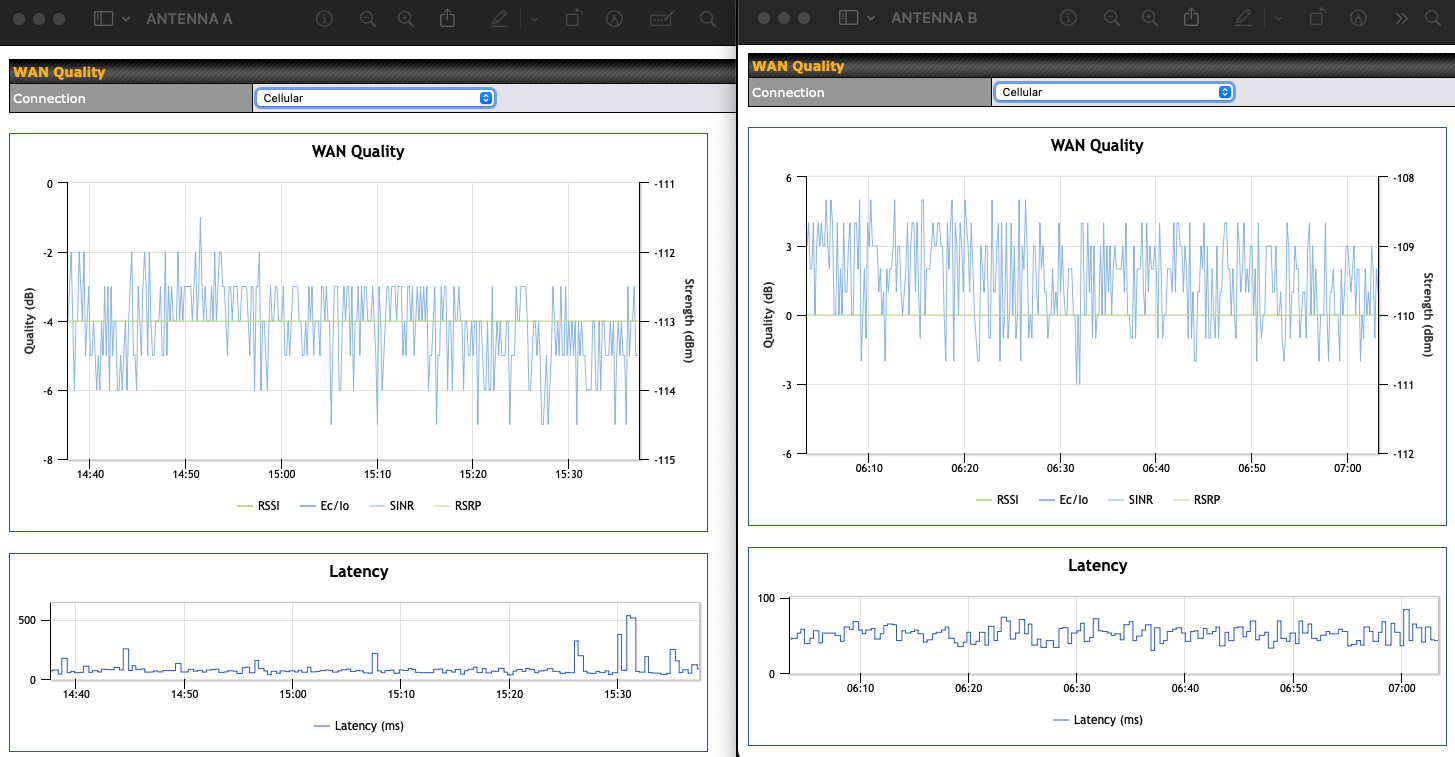The height and width of the screenshot is (757, 1455).
Task: Open sidebar view menu chevron in Antenna A
Action: [126, 19]
